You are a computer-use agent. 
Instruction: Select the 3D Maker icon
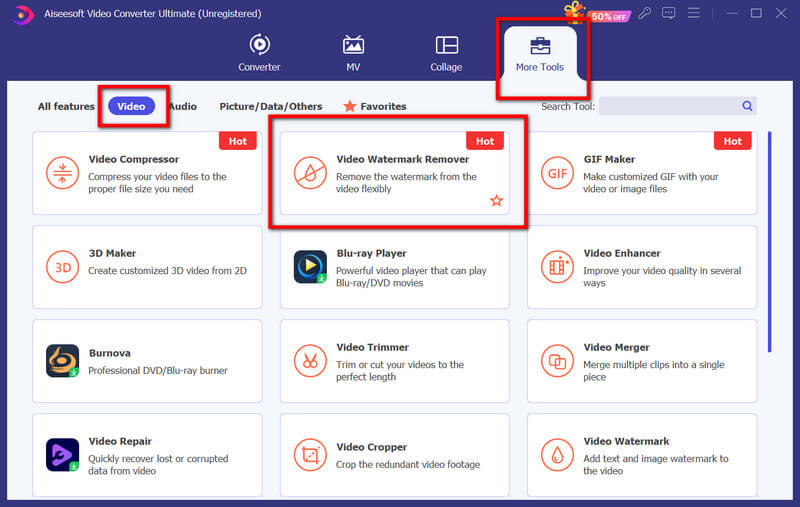[63, 267]
